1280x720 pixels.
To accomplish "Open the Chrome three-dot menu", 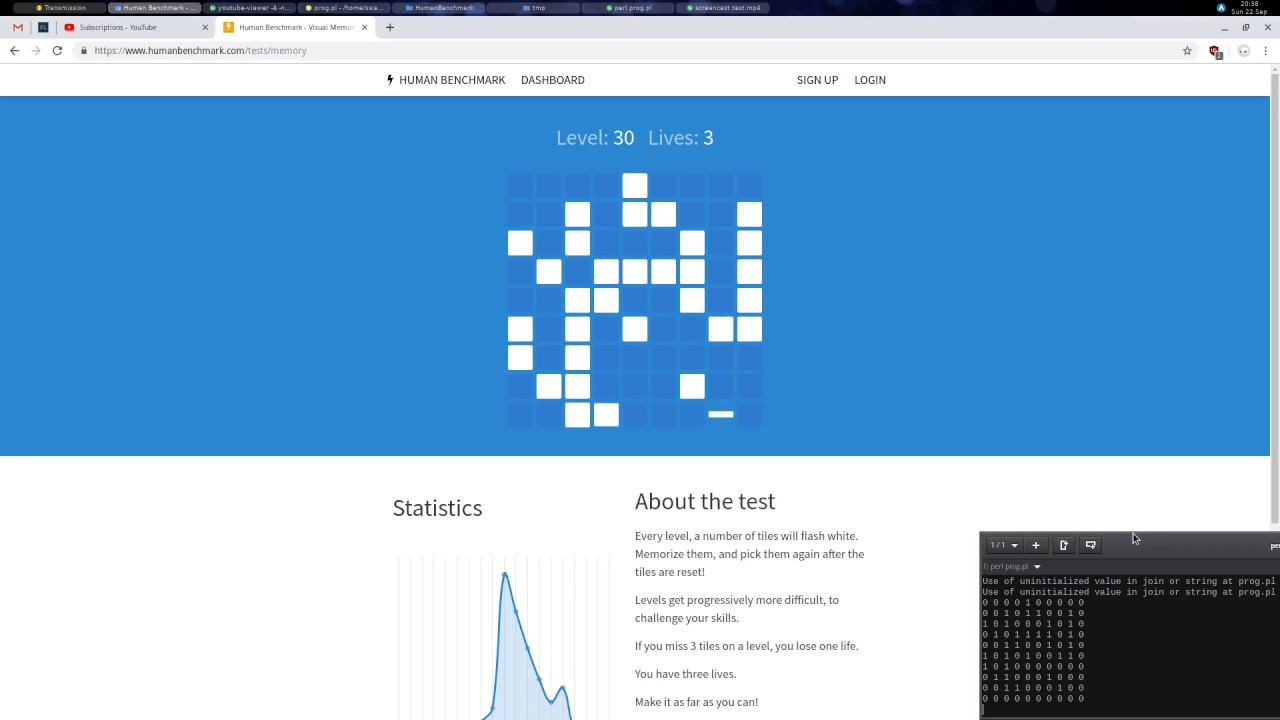I will pyautogui.click(x=1266, y=50).
